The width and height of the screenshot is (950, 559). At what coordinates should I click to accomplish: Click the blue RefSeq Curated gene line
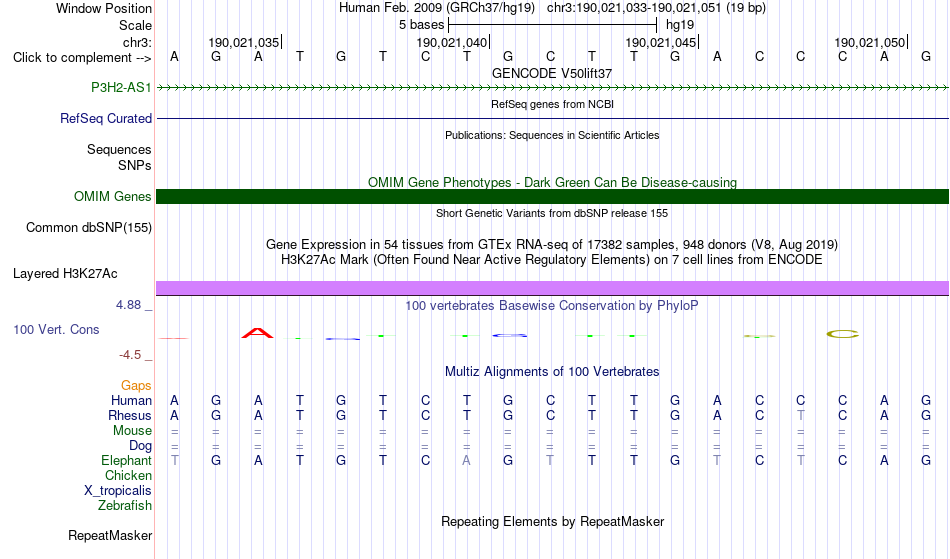(553, 118)
